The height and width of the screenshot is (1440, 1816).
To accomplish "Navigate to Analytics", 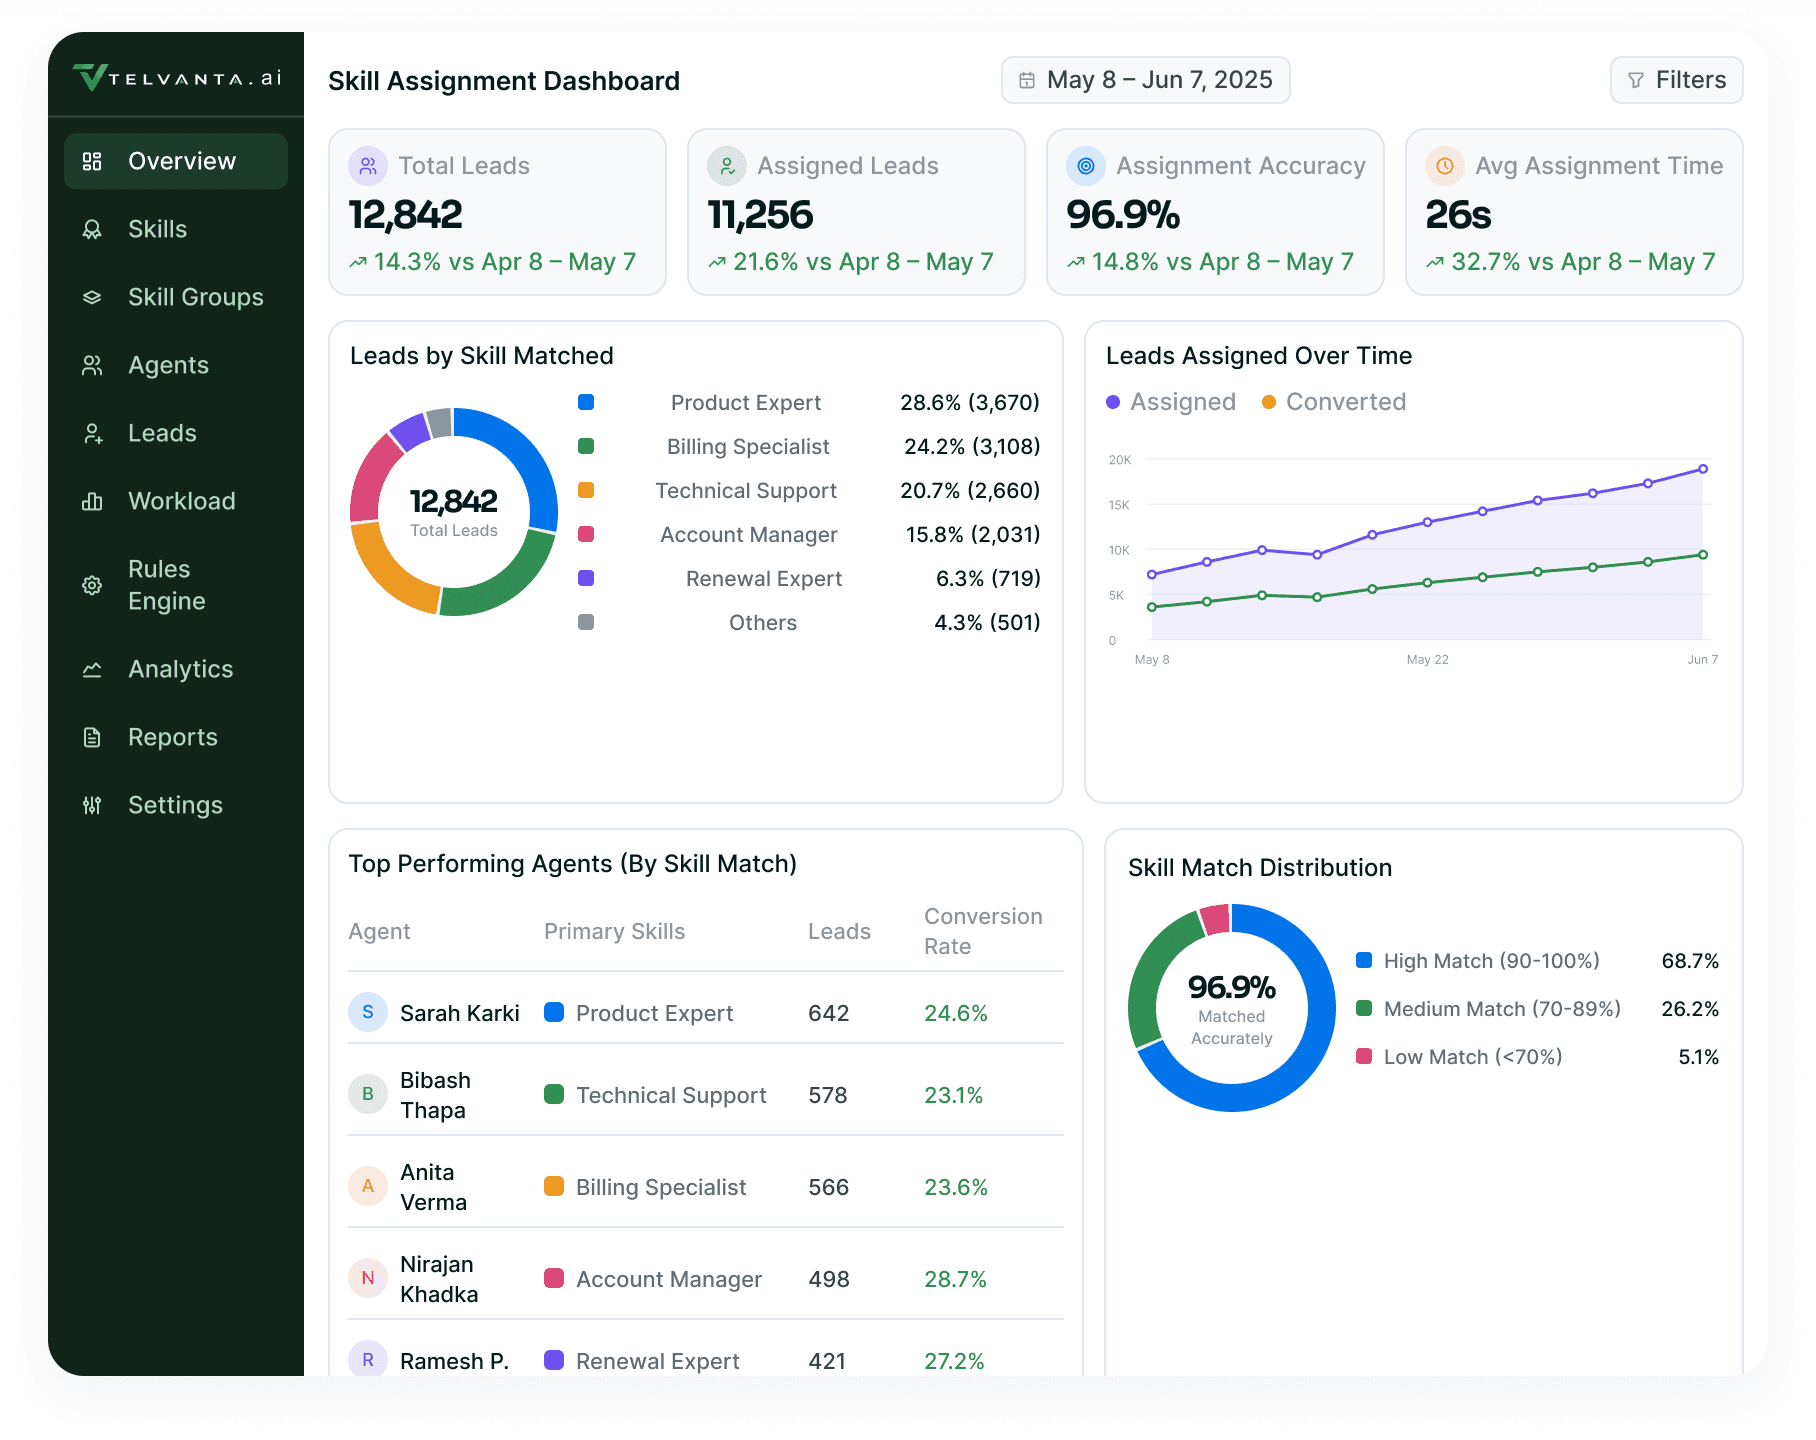I will (x=176, y=669).
